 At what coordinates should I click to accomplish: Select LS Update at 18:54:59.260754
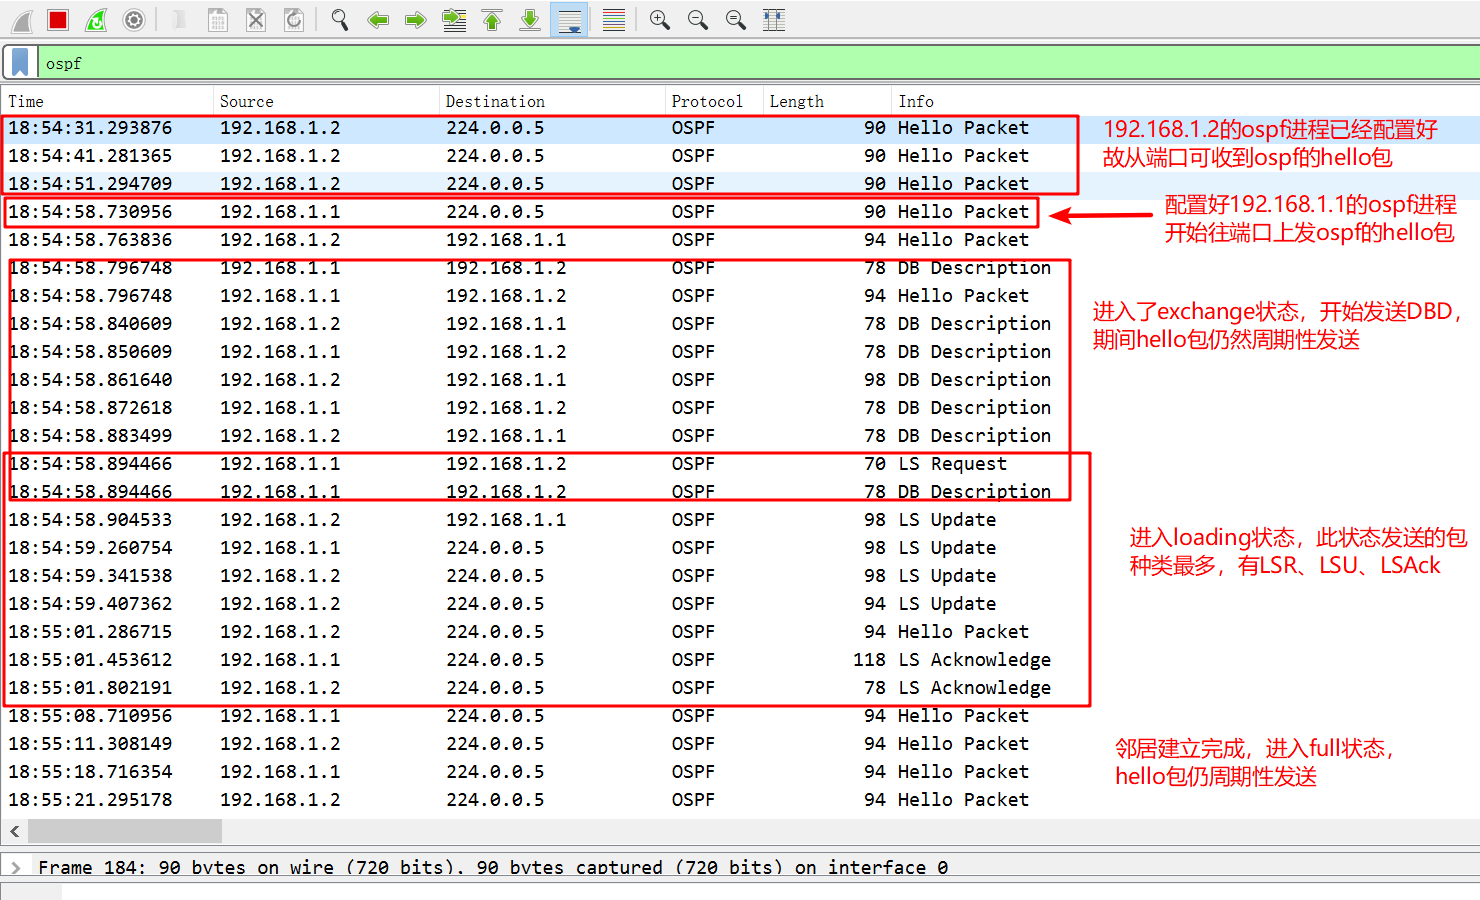click(740, 548)
